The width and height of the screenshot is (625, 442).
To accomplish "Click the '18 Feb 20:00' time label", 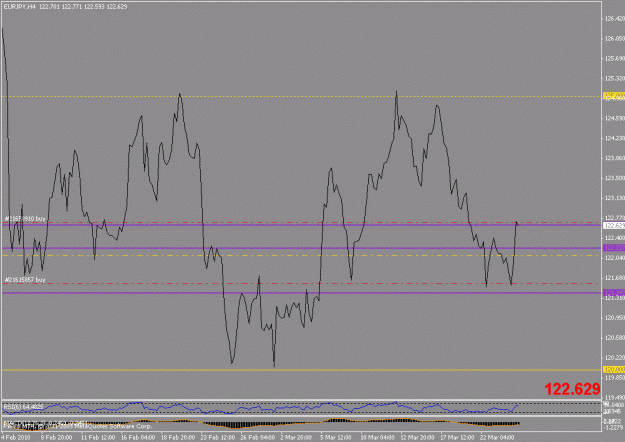I will 178,437.
